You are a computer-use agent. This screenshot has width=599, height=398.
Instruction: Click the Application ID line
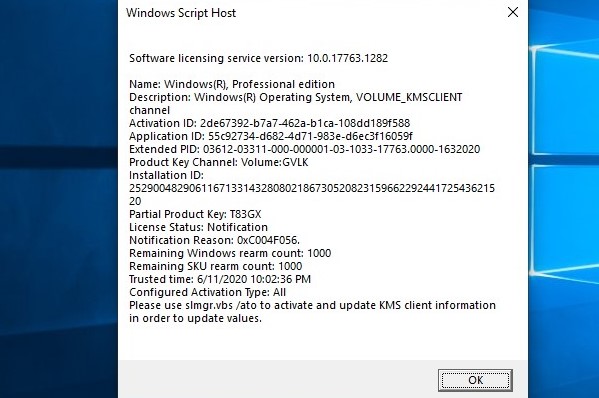[271, 136]
